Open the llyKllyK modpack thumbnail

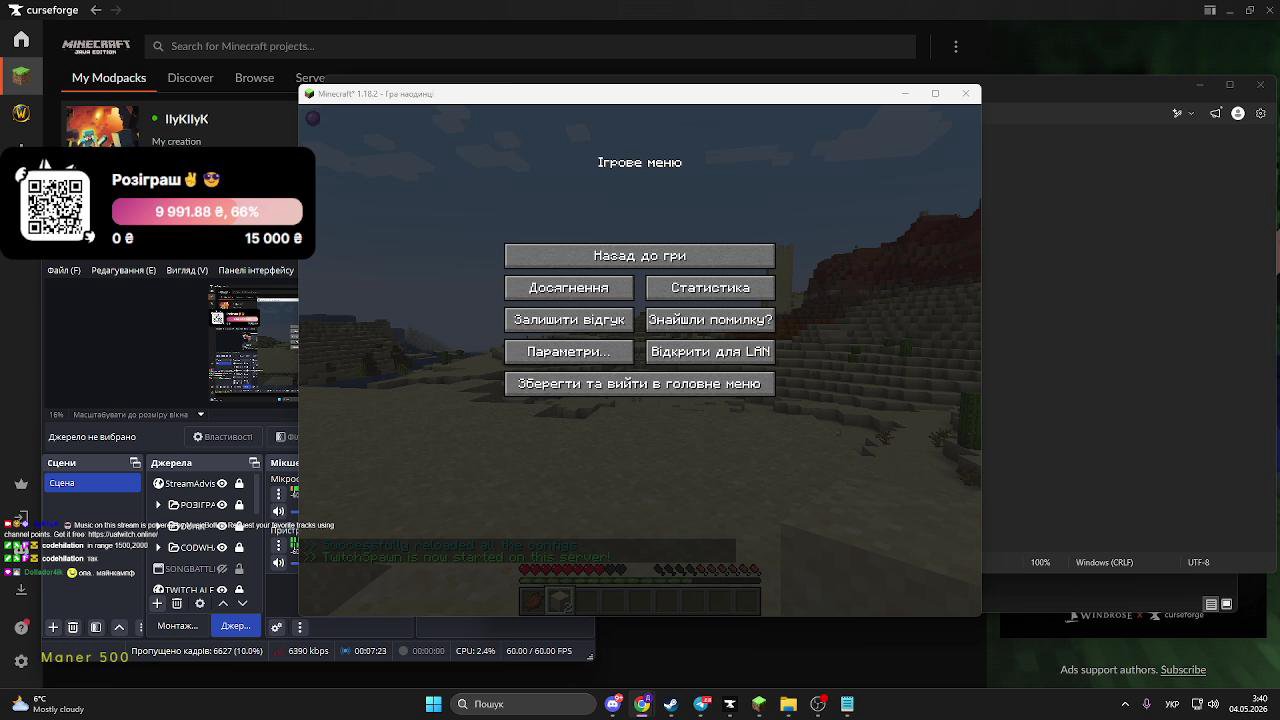(102, 126)
